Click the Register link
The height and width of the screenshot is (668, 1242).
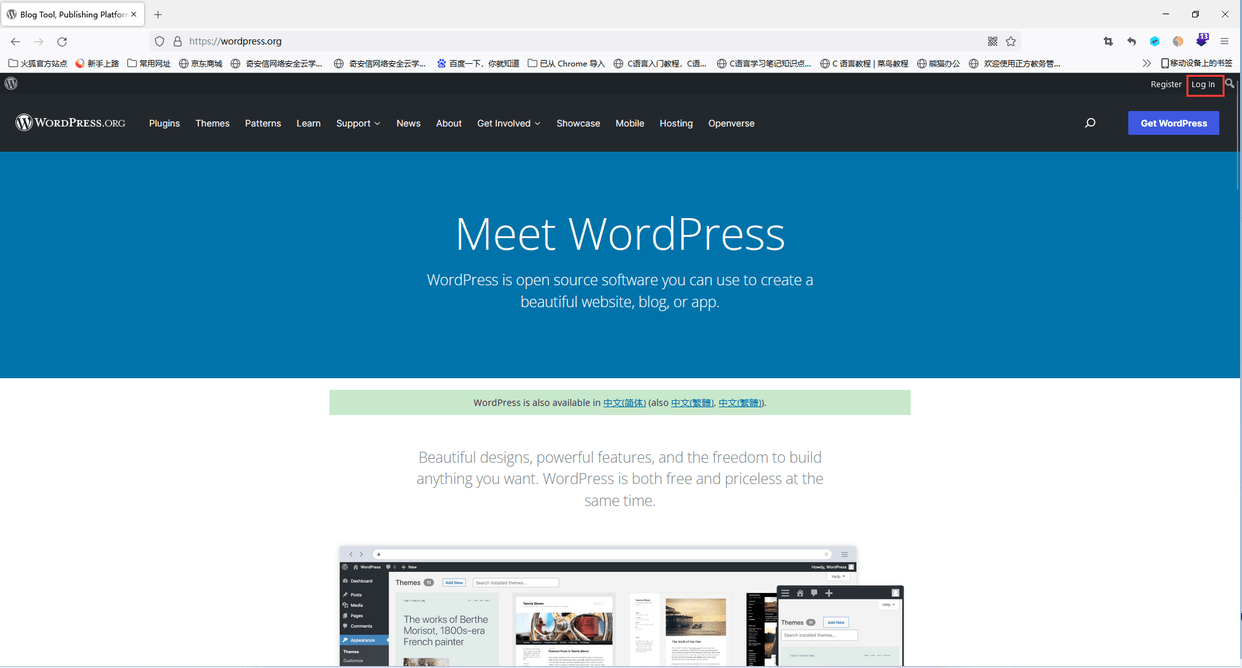click(x=1166, y=84)
